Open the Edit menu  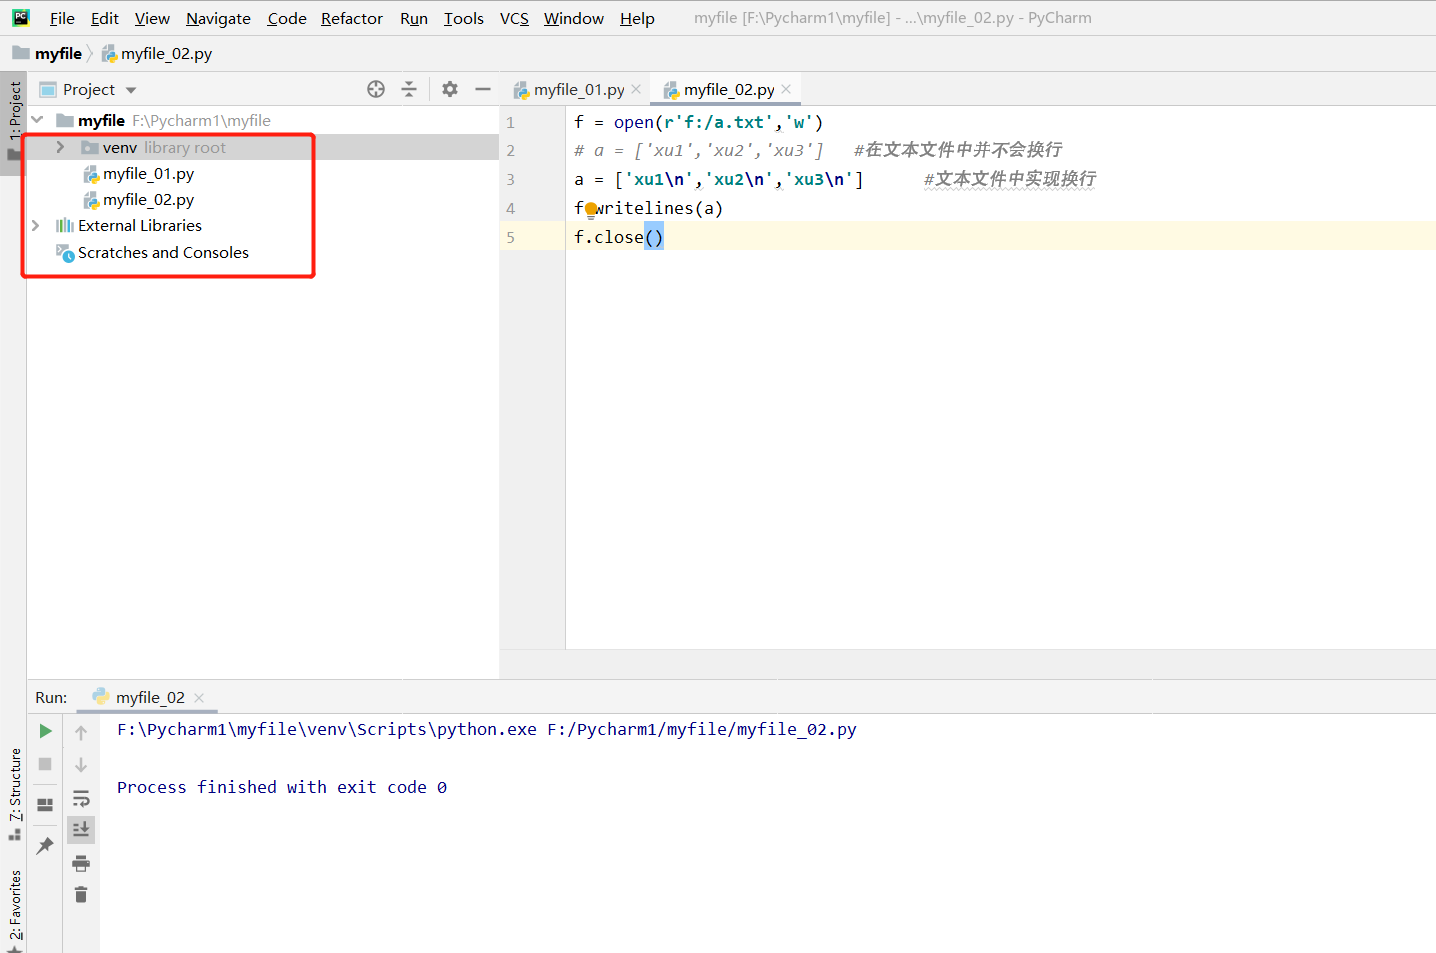pyautogui.click(x=105, y=18)
